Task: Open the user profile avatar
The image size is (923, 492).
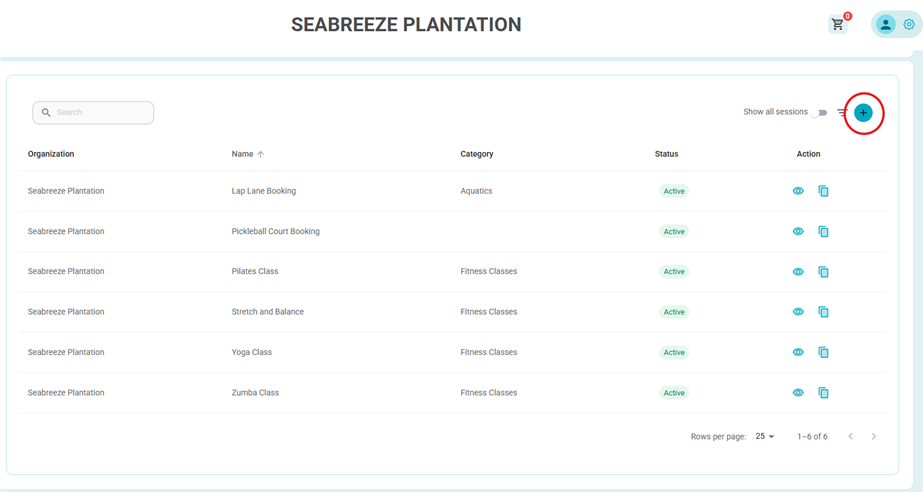Action: coord(885,24)
